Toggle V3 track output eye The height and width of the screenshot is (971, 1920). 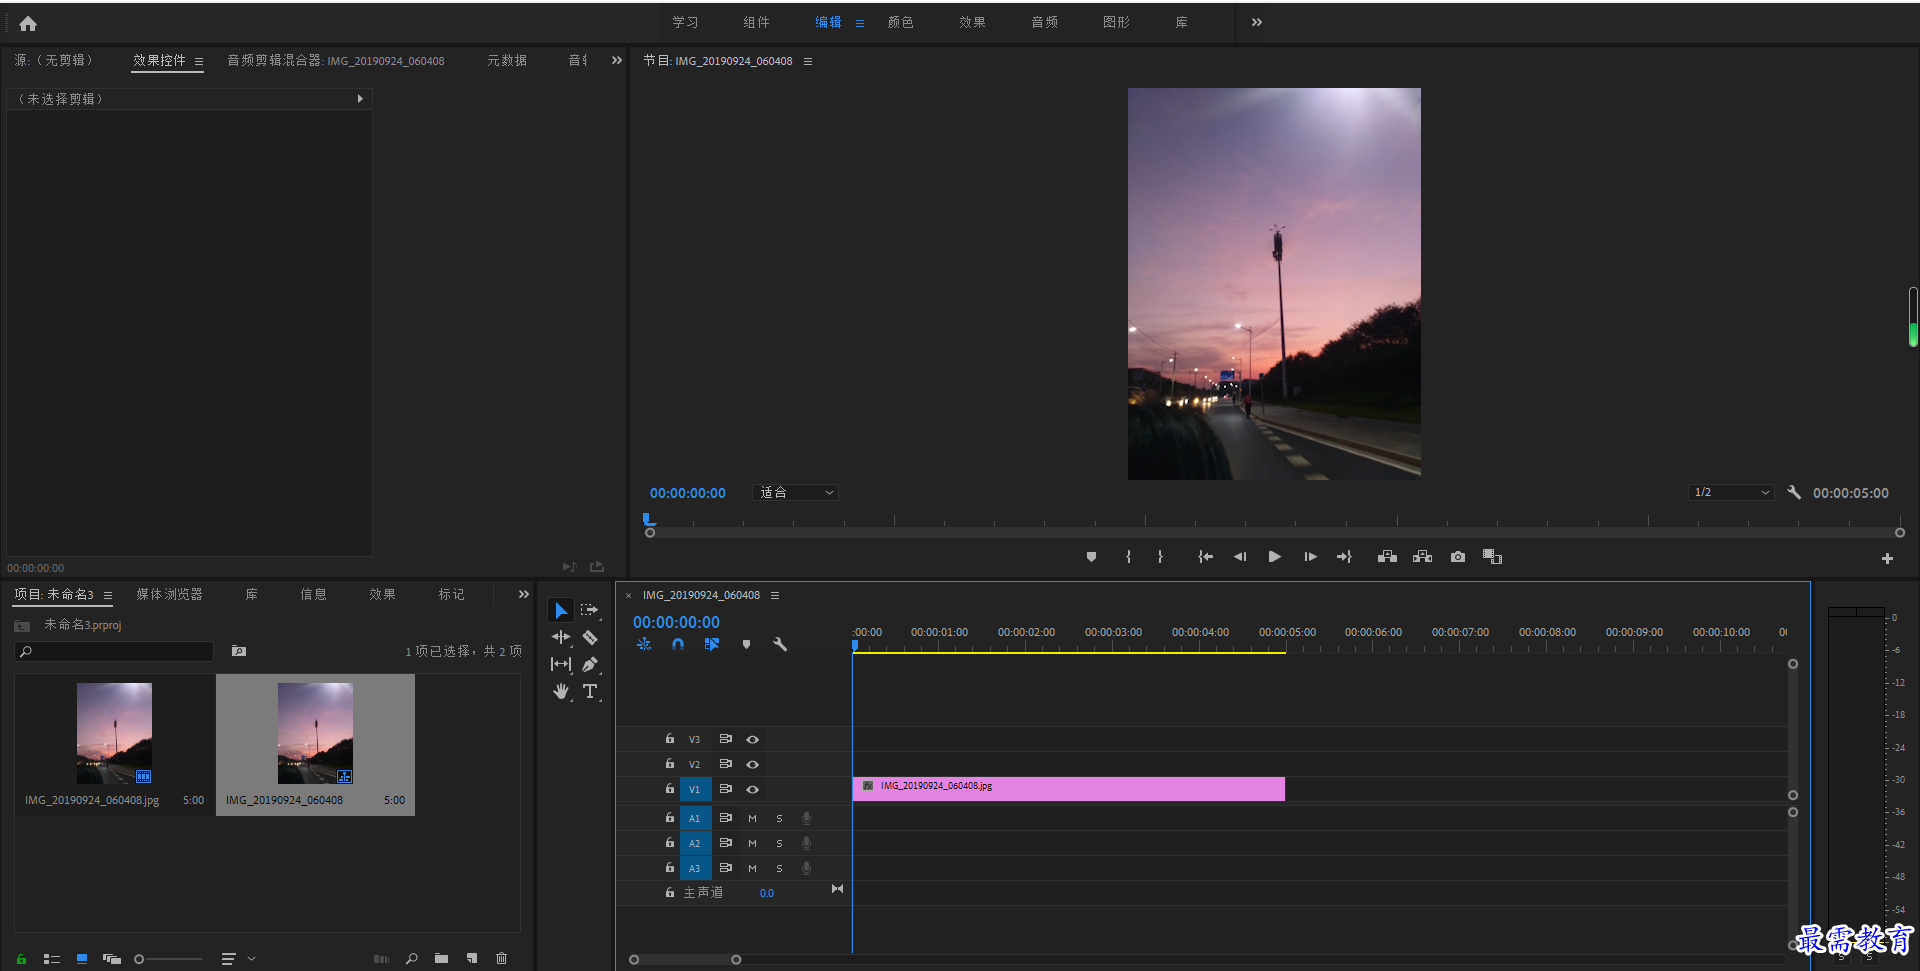pos(753,739)
